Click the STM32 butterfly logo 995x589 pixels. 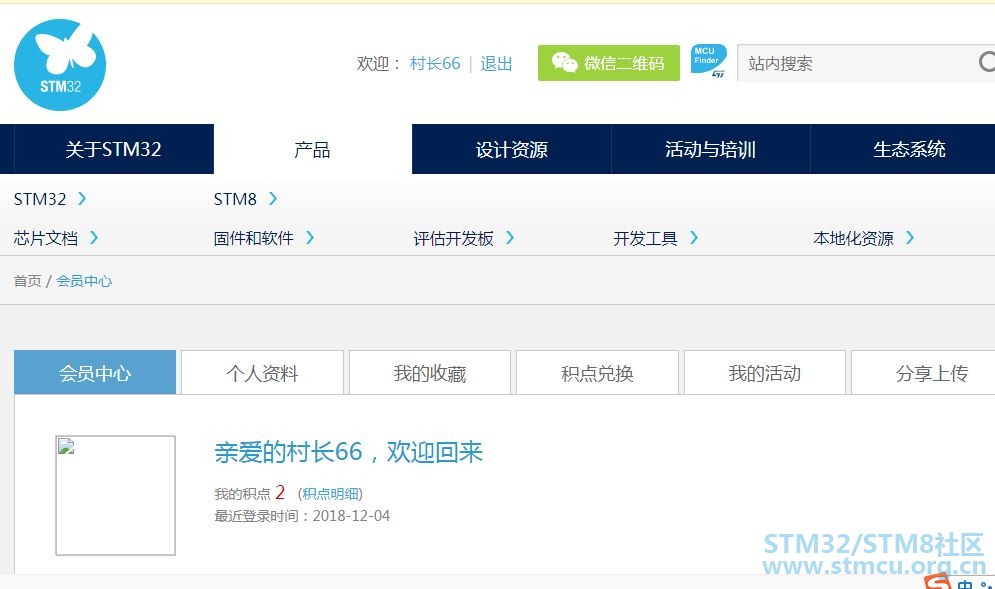(x=60, y=65)
